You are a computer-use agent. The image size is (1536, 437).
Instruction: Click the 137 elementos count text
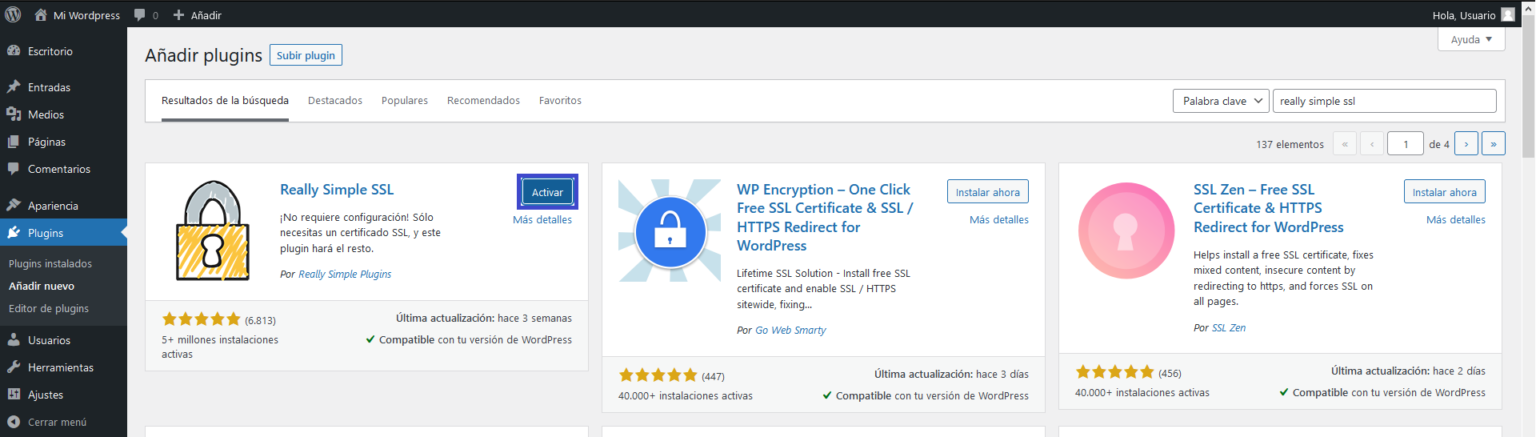(x=1290, y=144)
